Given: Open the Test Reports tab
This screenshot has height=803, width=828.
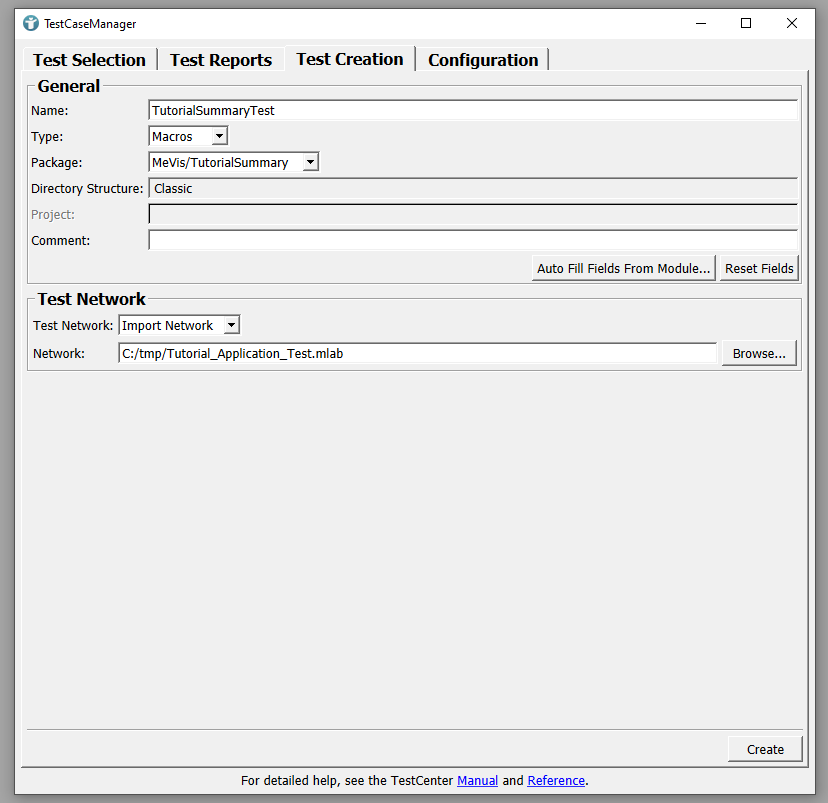Looking at the screenshot, I should tap(221, 60).
